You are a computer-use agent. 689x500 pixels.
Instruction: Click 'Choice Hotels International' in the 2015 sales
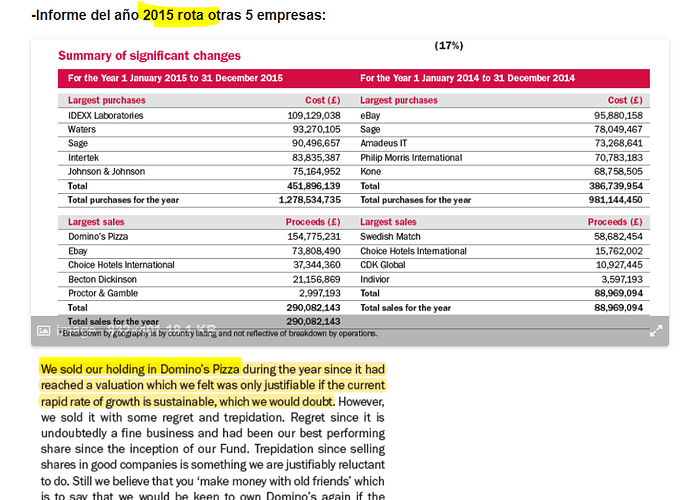(x=121, y=265)
